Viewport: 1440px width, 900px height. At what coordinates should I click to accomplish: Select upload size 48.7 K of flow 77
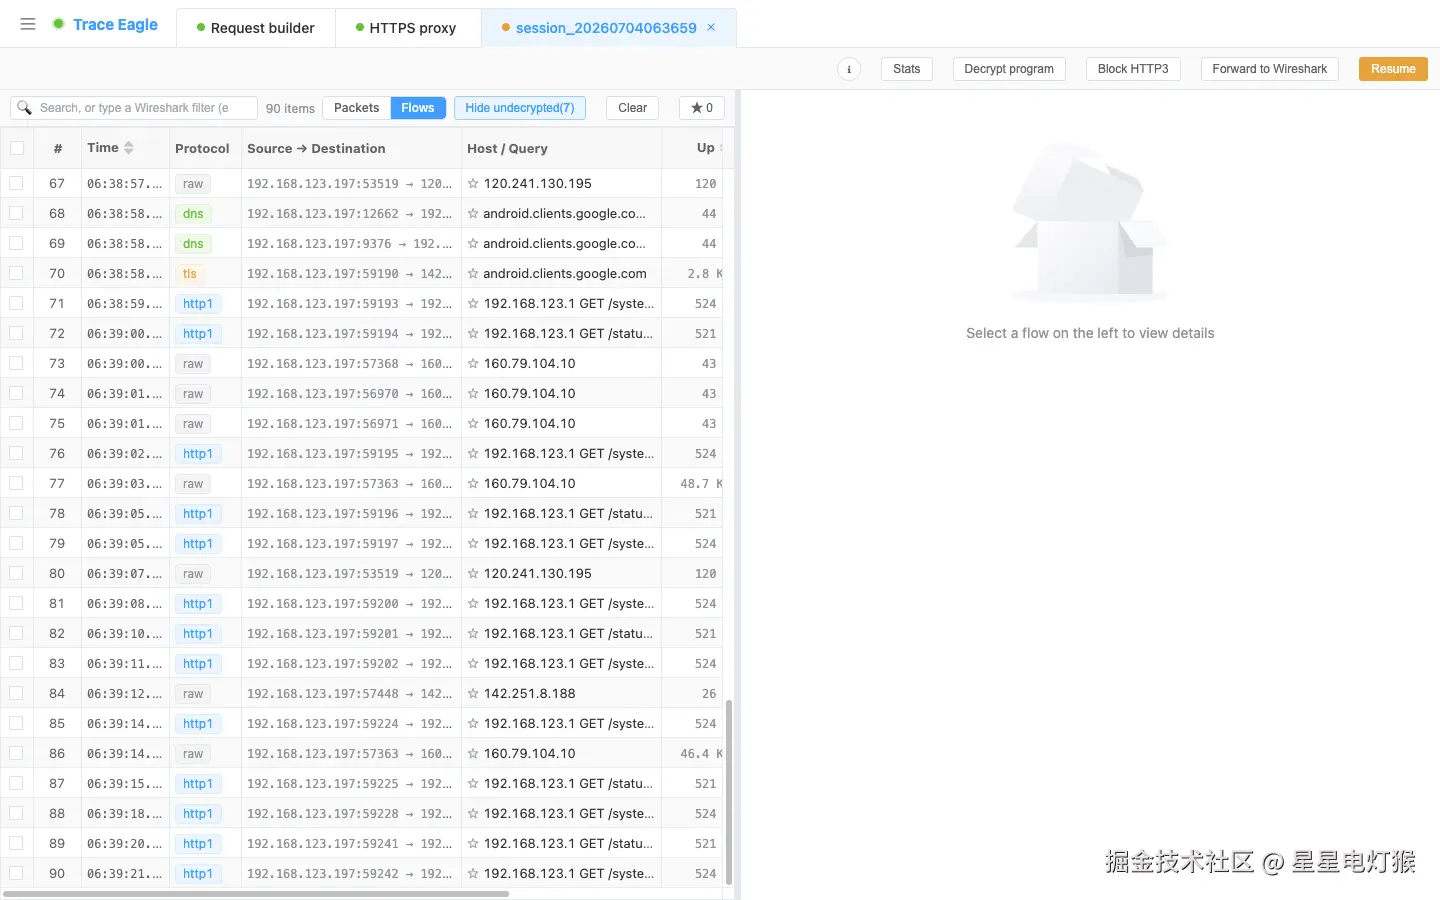click(x=701, y=484)
